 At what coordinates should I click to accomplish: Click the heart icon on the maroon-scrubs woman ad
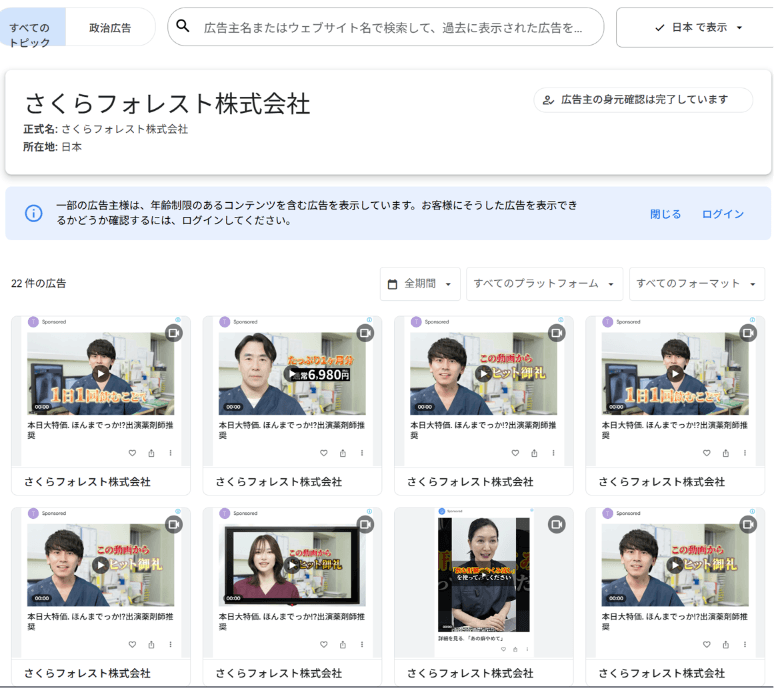pyautogui.click(x=324, y=644)
